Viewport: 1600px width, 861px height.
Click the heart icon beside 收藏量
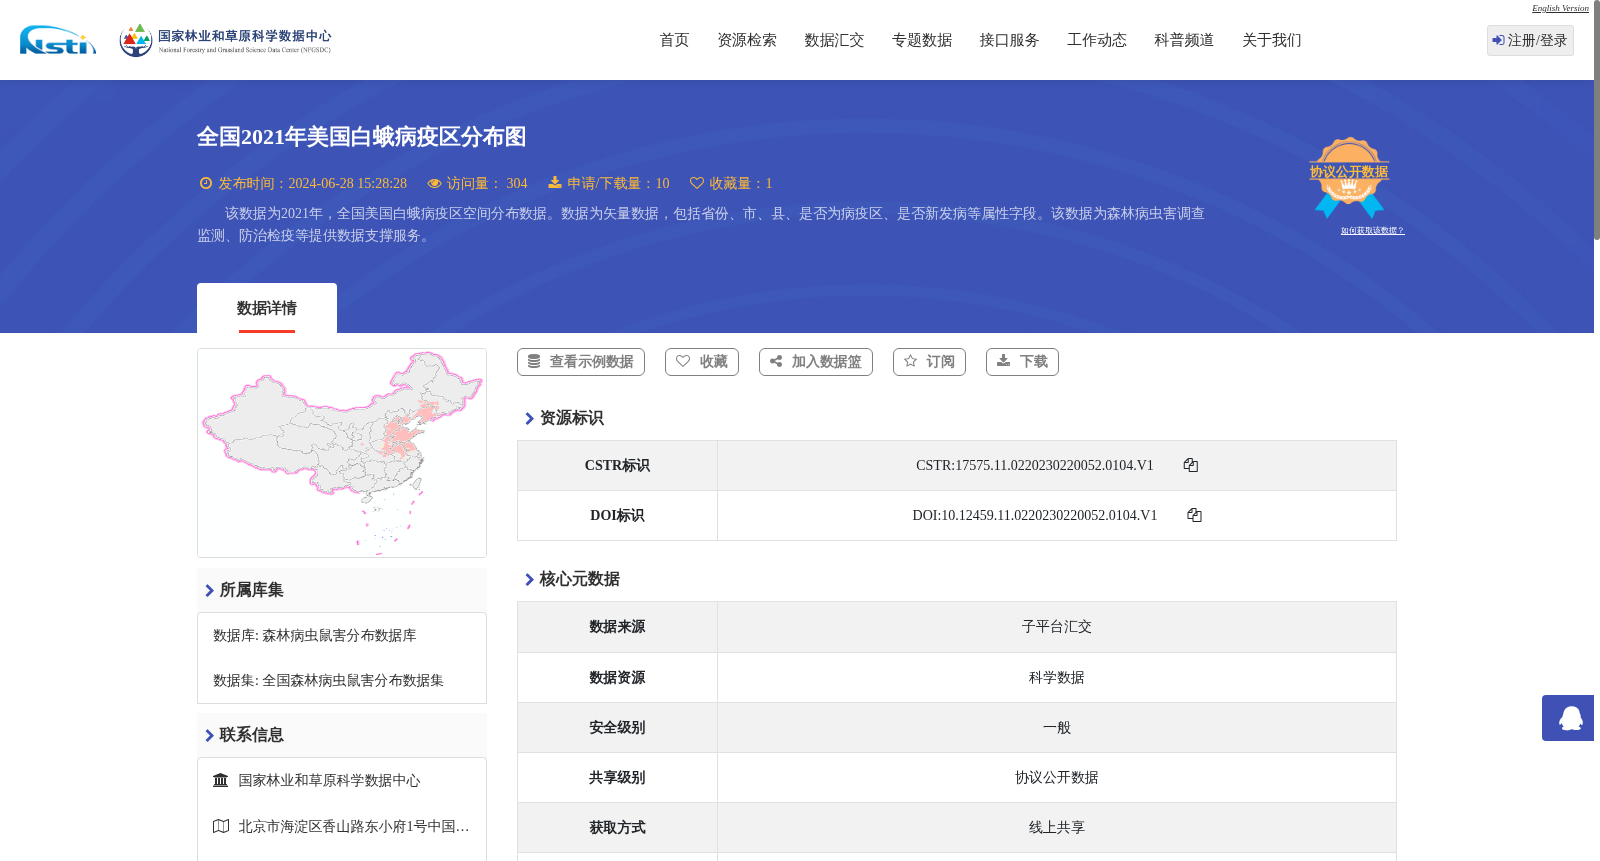click(x=697, y=183)
